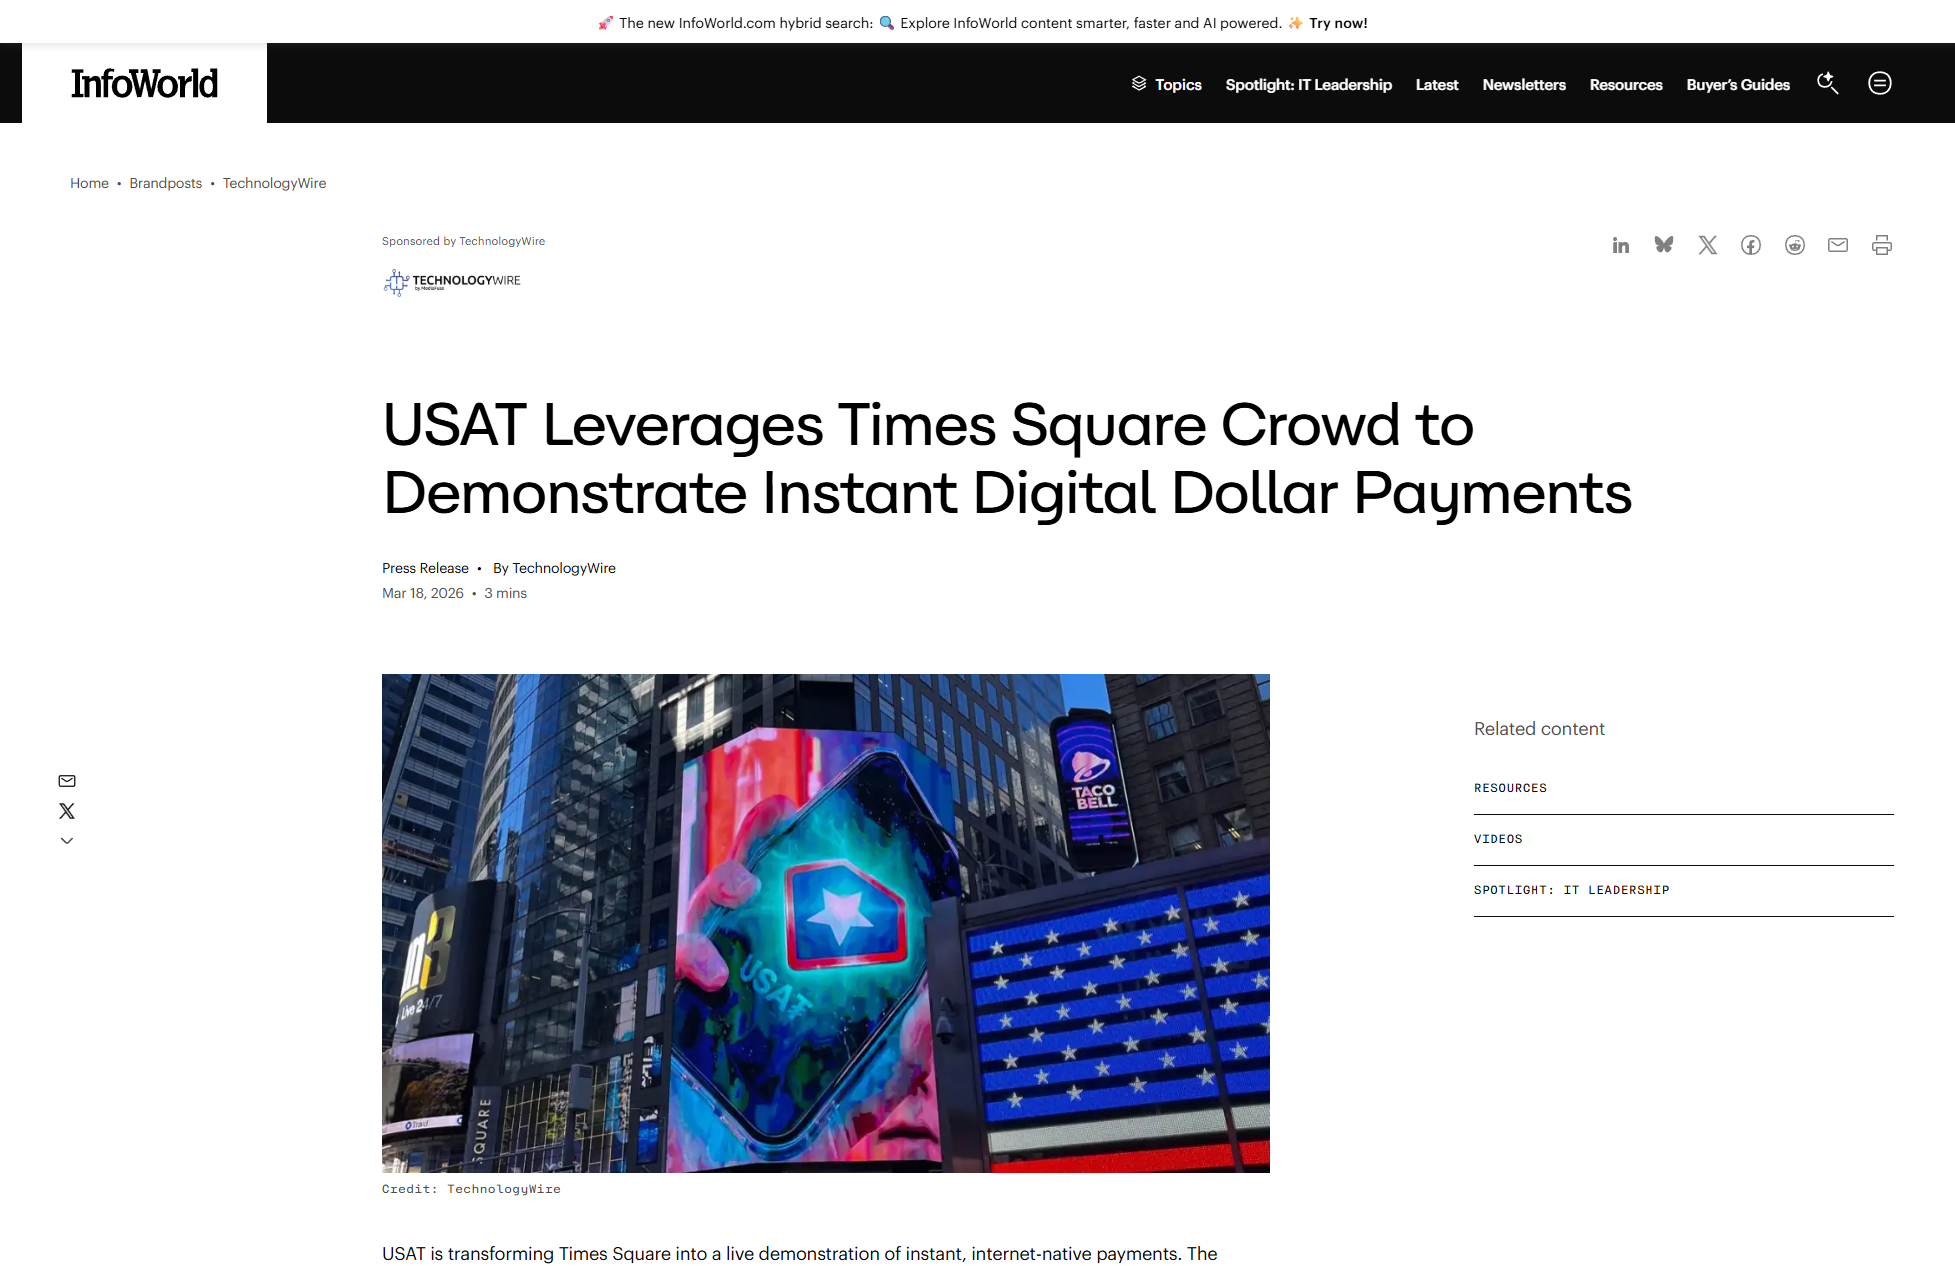This screenshot has width=1955, height=1266.
Task: Share via X from the left sidebar
Action: [67, 810]
